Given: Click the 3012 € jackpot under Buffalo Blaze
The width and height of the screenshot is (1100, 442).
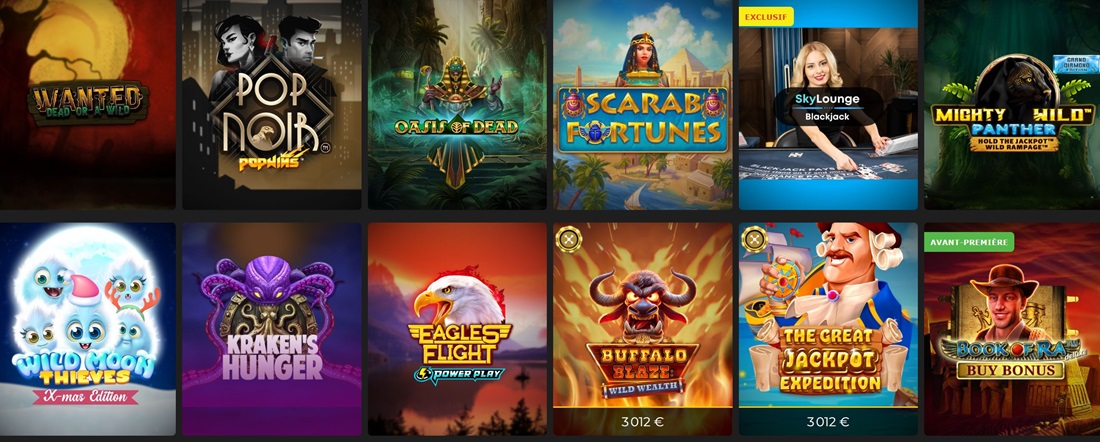Looking at the screenshot, I should click(x=643, y=422).
